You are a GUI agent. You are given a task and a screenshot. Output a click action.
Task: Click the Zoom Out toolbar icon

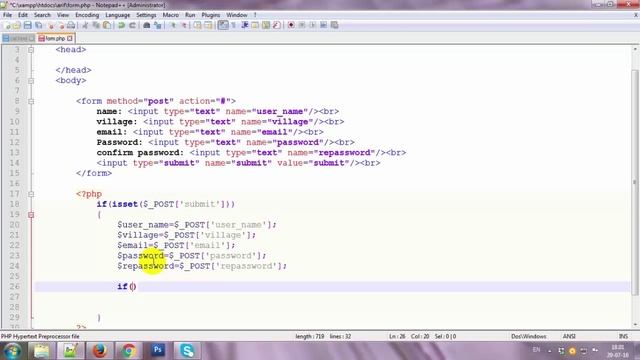(184, 25)
